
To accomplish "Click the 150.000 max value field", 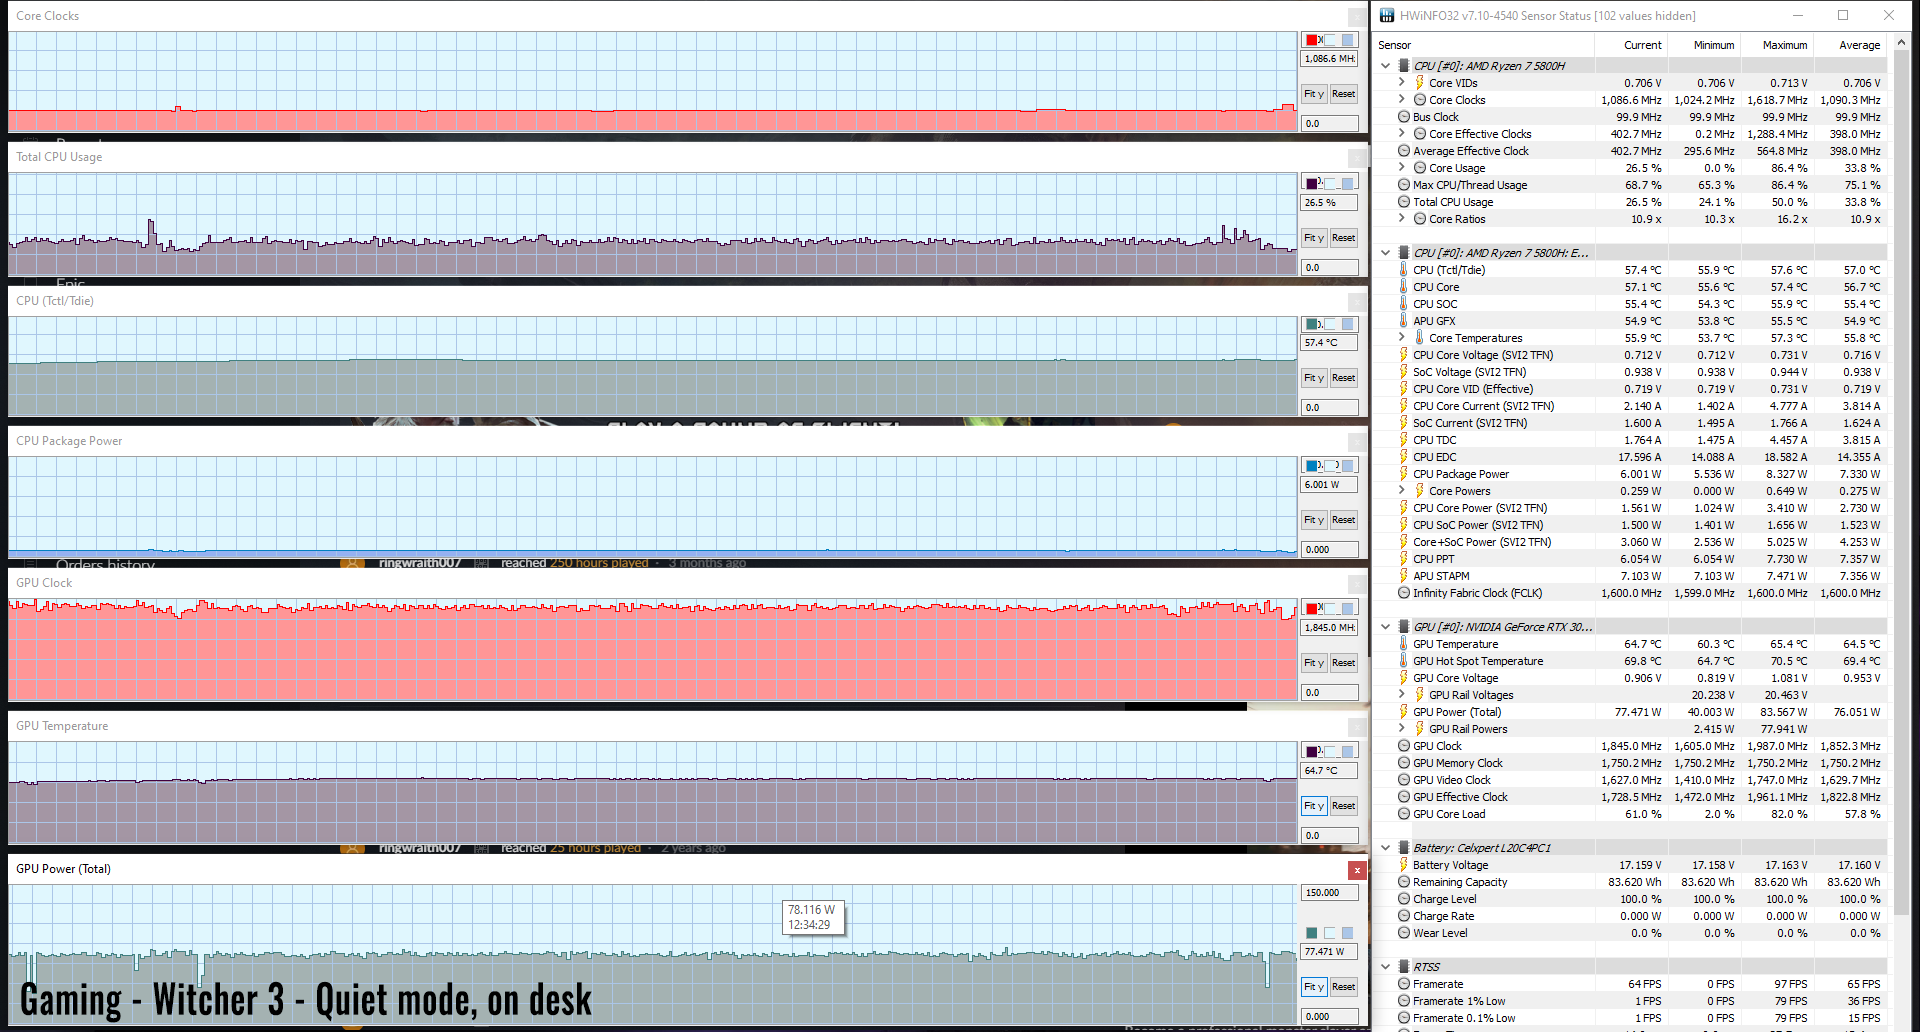I will coord(1329,893).
